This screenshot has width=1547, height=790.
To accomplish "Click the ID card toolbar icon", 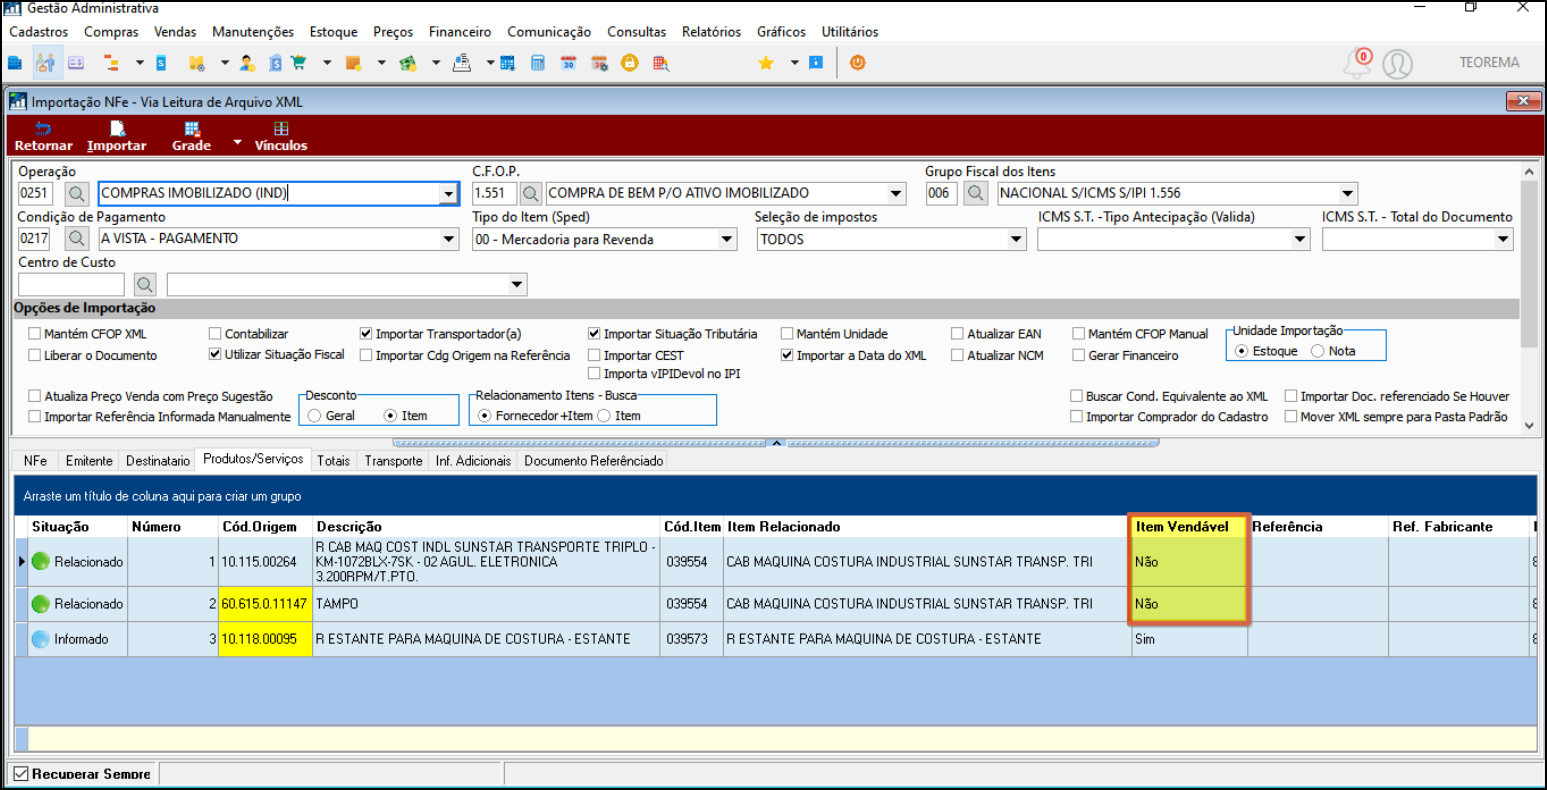I will [x=76, y=63].
